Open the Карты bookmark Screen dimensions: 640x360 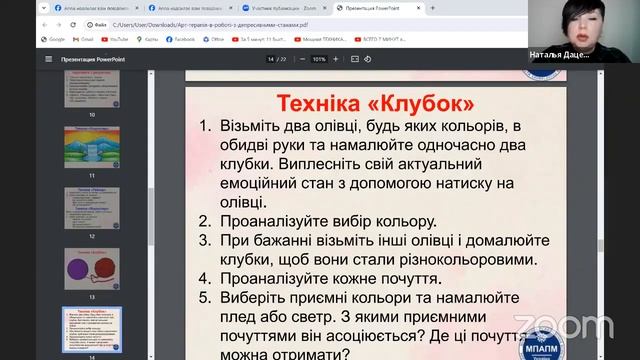pyautogui.click(x=147, y=39)
